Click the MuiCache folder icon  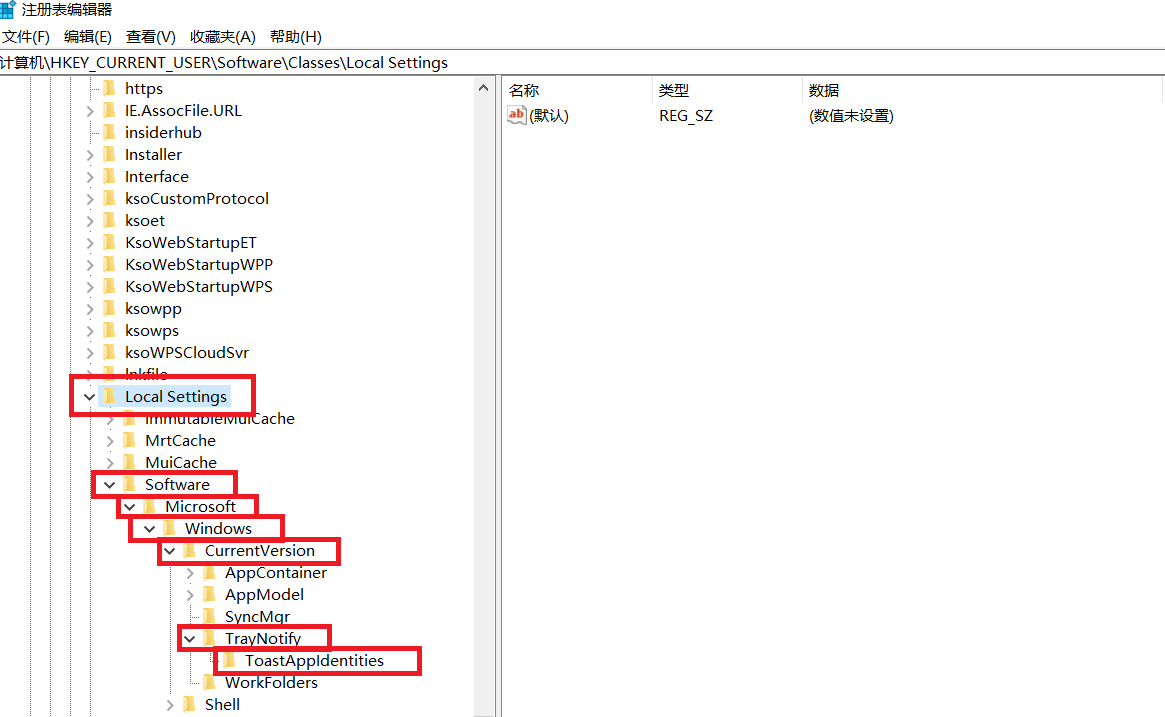(x=129, y=462)
